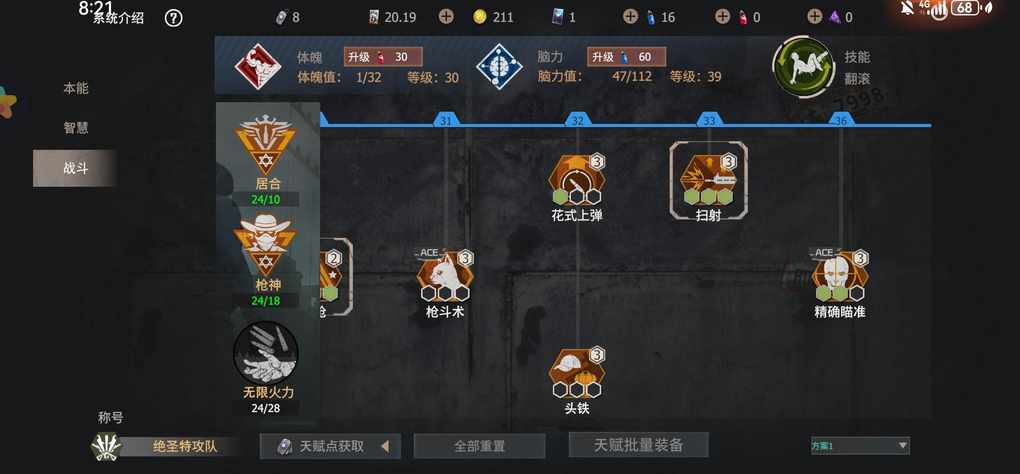Jump to level 33 timeline marker

click(709, 120)
